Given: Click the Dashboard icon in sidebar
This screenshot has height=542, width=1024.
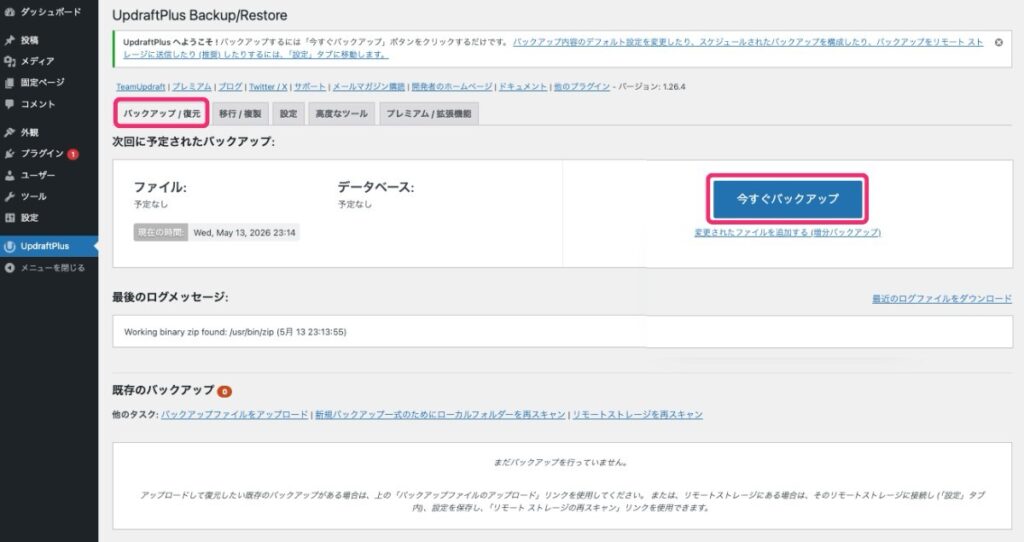Looking at the screenshot, I should pyautogui.click(x=9, y=12).
